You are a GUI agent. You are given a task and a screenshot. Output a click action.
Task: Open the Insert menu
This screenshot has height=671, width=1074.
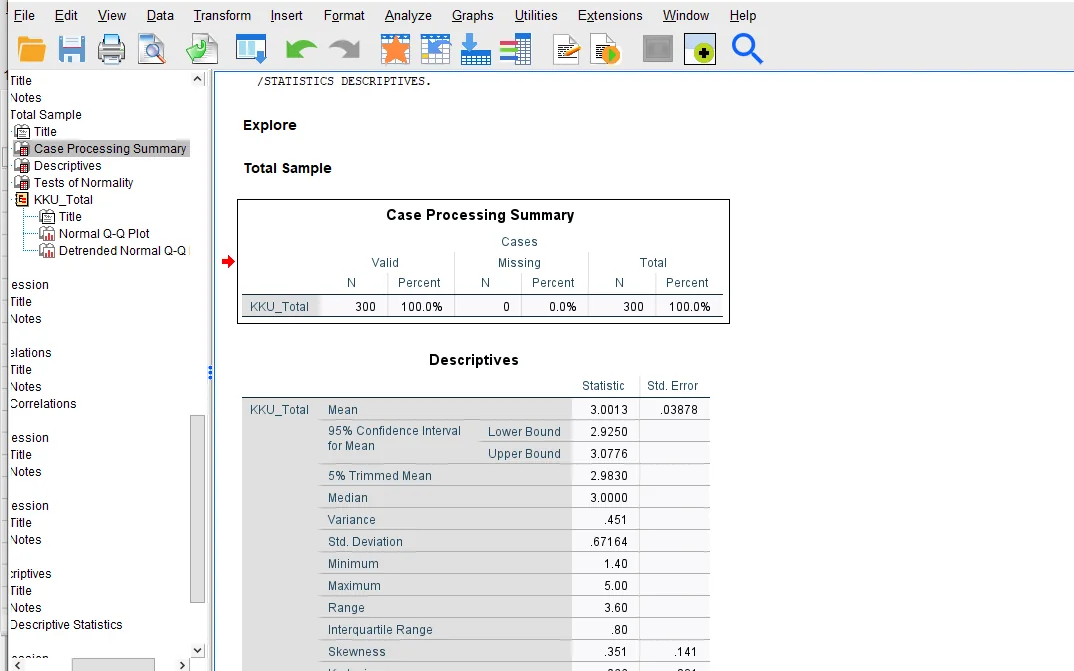286,15
